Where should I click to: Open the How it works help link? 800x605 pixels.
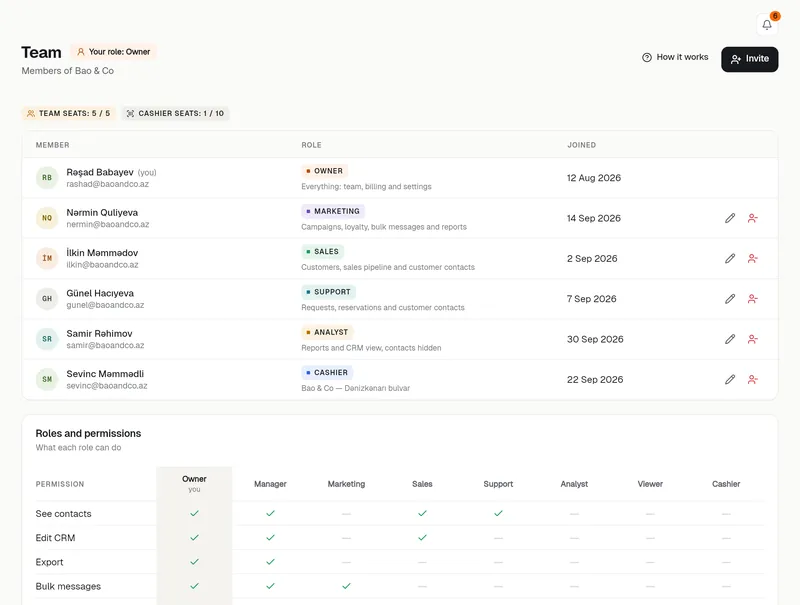coord(675,57)
